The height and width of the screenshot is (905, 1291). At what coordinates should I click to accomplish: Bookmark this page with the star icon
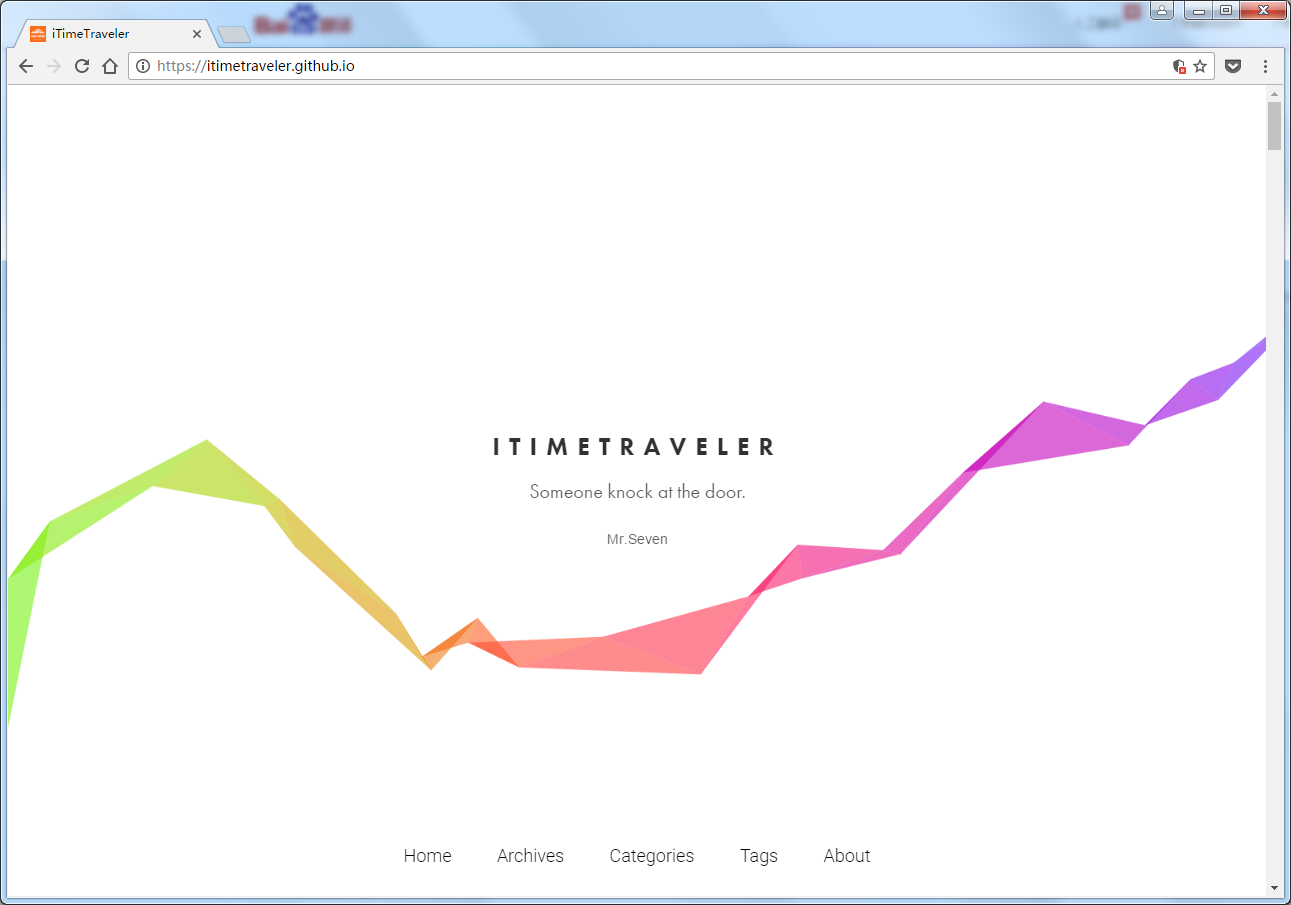pyautogui.click(x=1200, y=66)
